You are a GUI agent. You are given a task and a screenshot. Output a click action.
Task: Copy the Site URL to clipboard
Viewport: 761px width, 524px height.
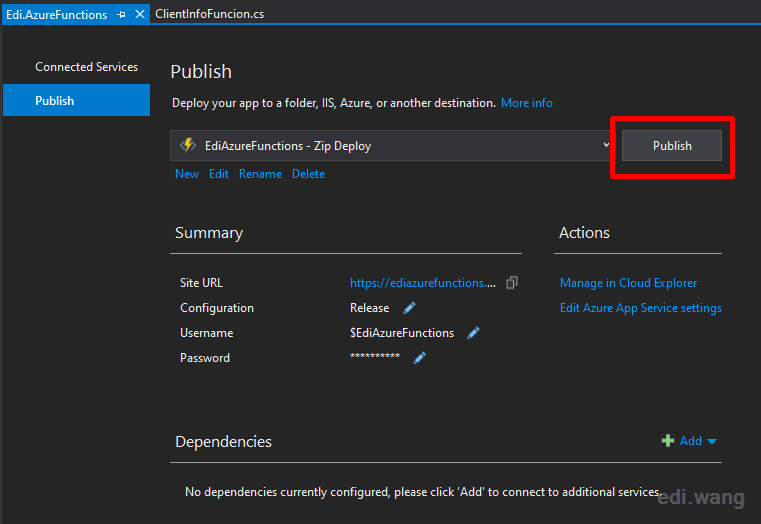click(x=512, y=283)
